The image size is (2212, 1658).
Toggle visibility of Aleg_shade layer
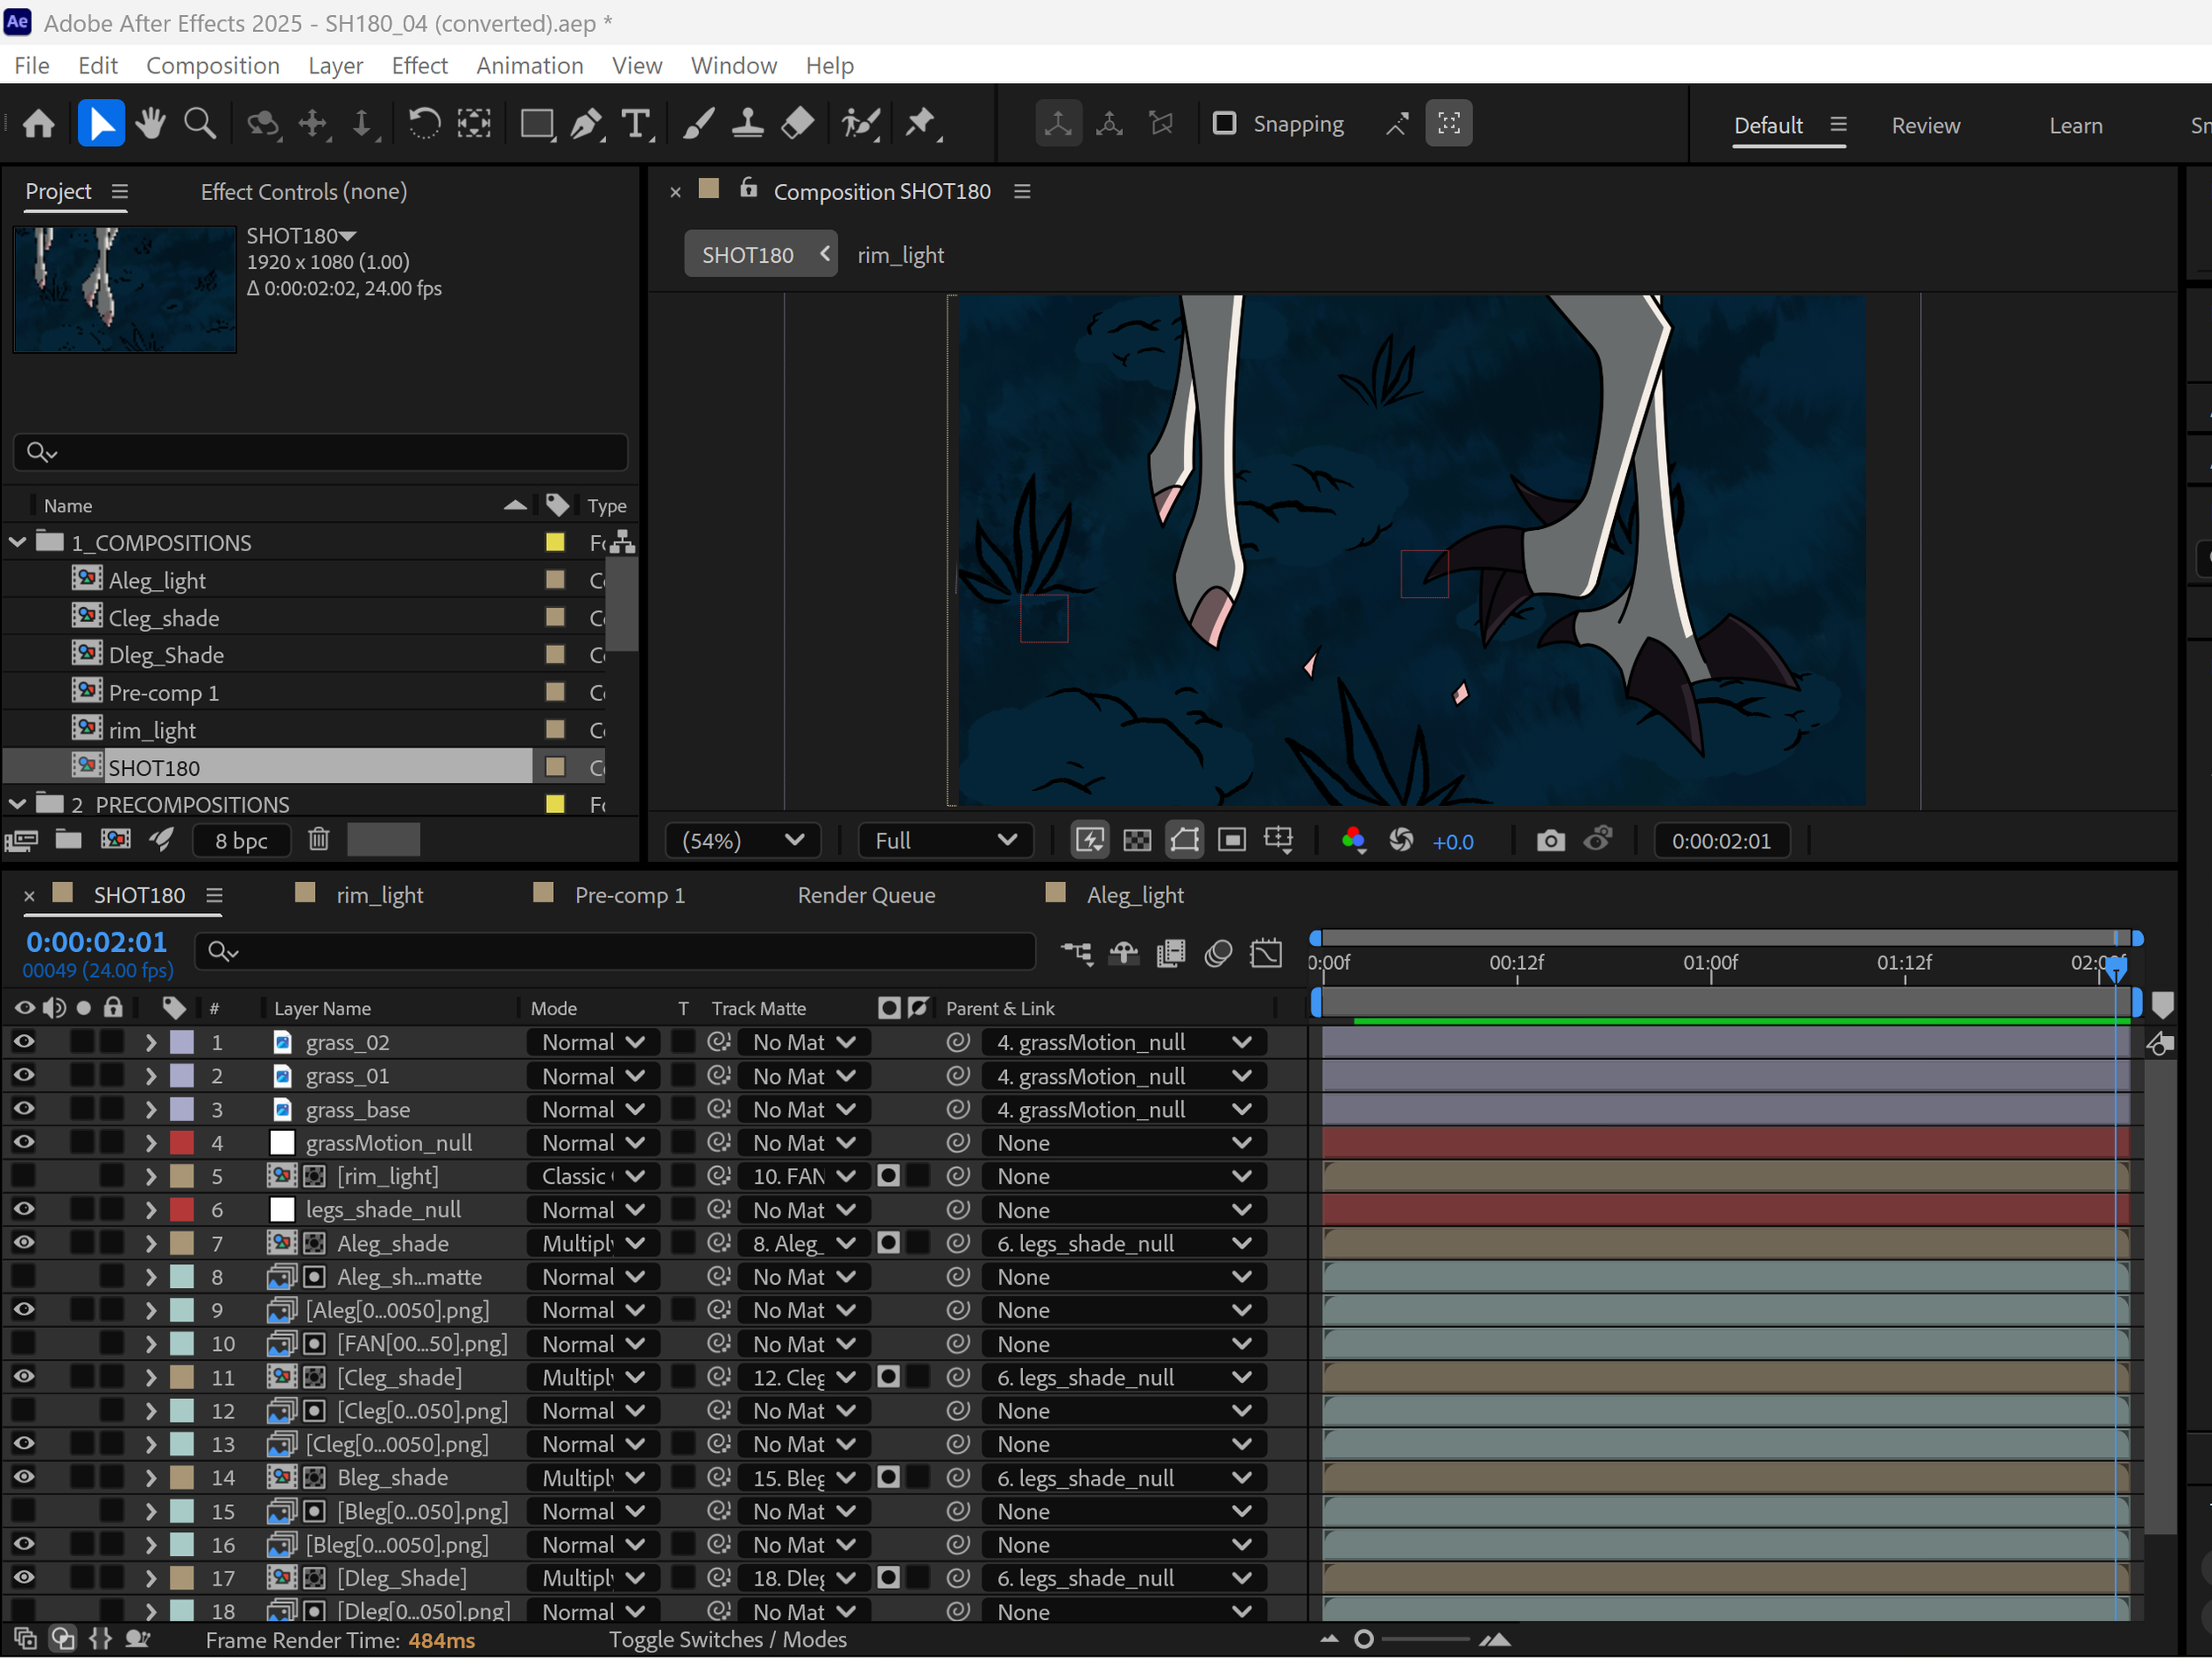point(24,1243)
